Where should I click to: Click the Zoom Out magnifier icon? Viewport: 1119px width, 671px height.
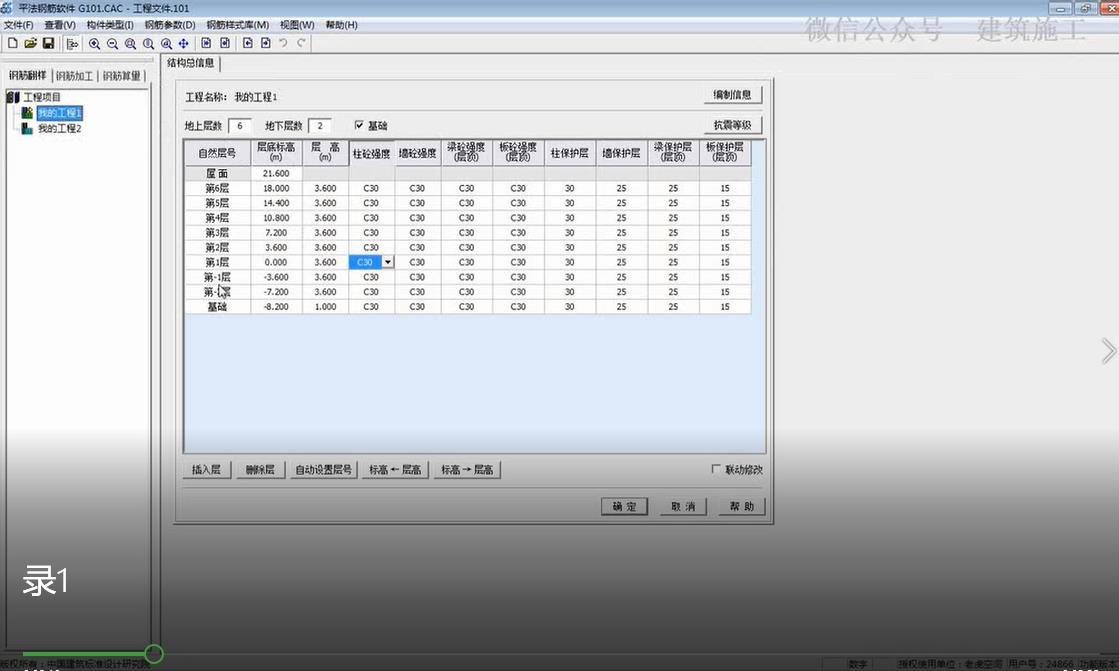click(x=112, y=43)
